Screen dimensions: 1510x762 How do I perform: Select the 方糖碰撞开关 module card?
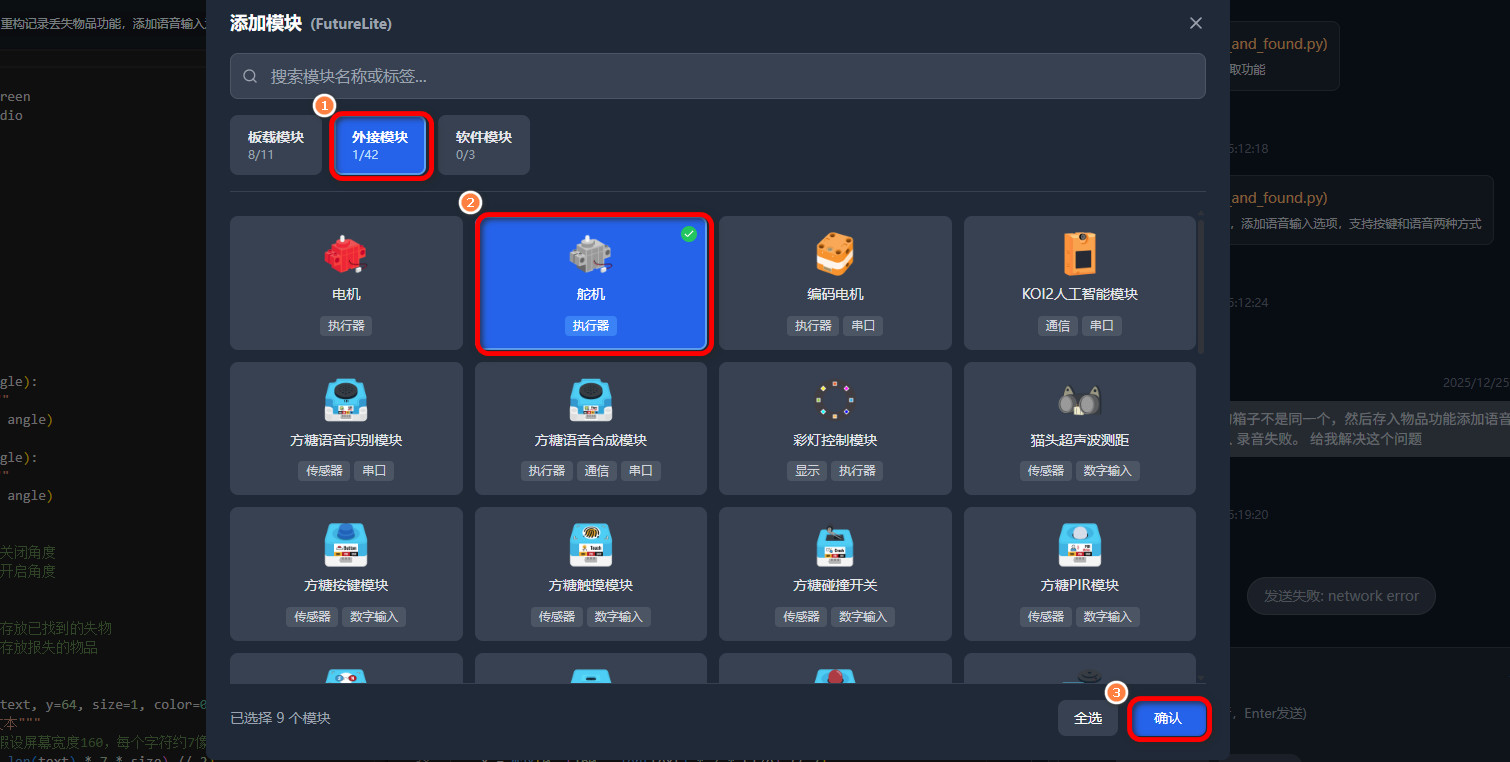coord(835,574)
